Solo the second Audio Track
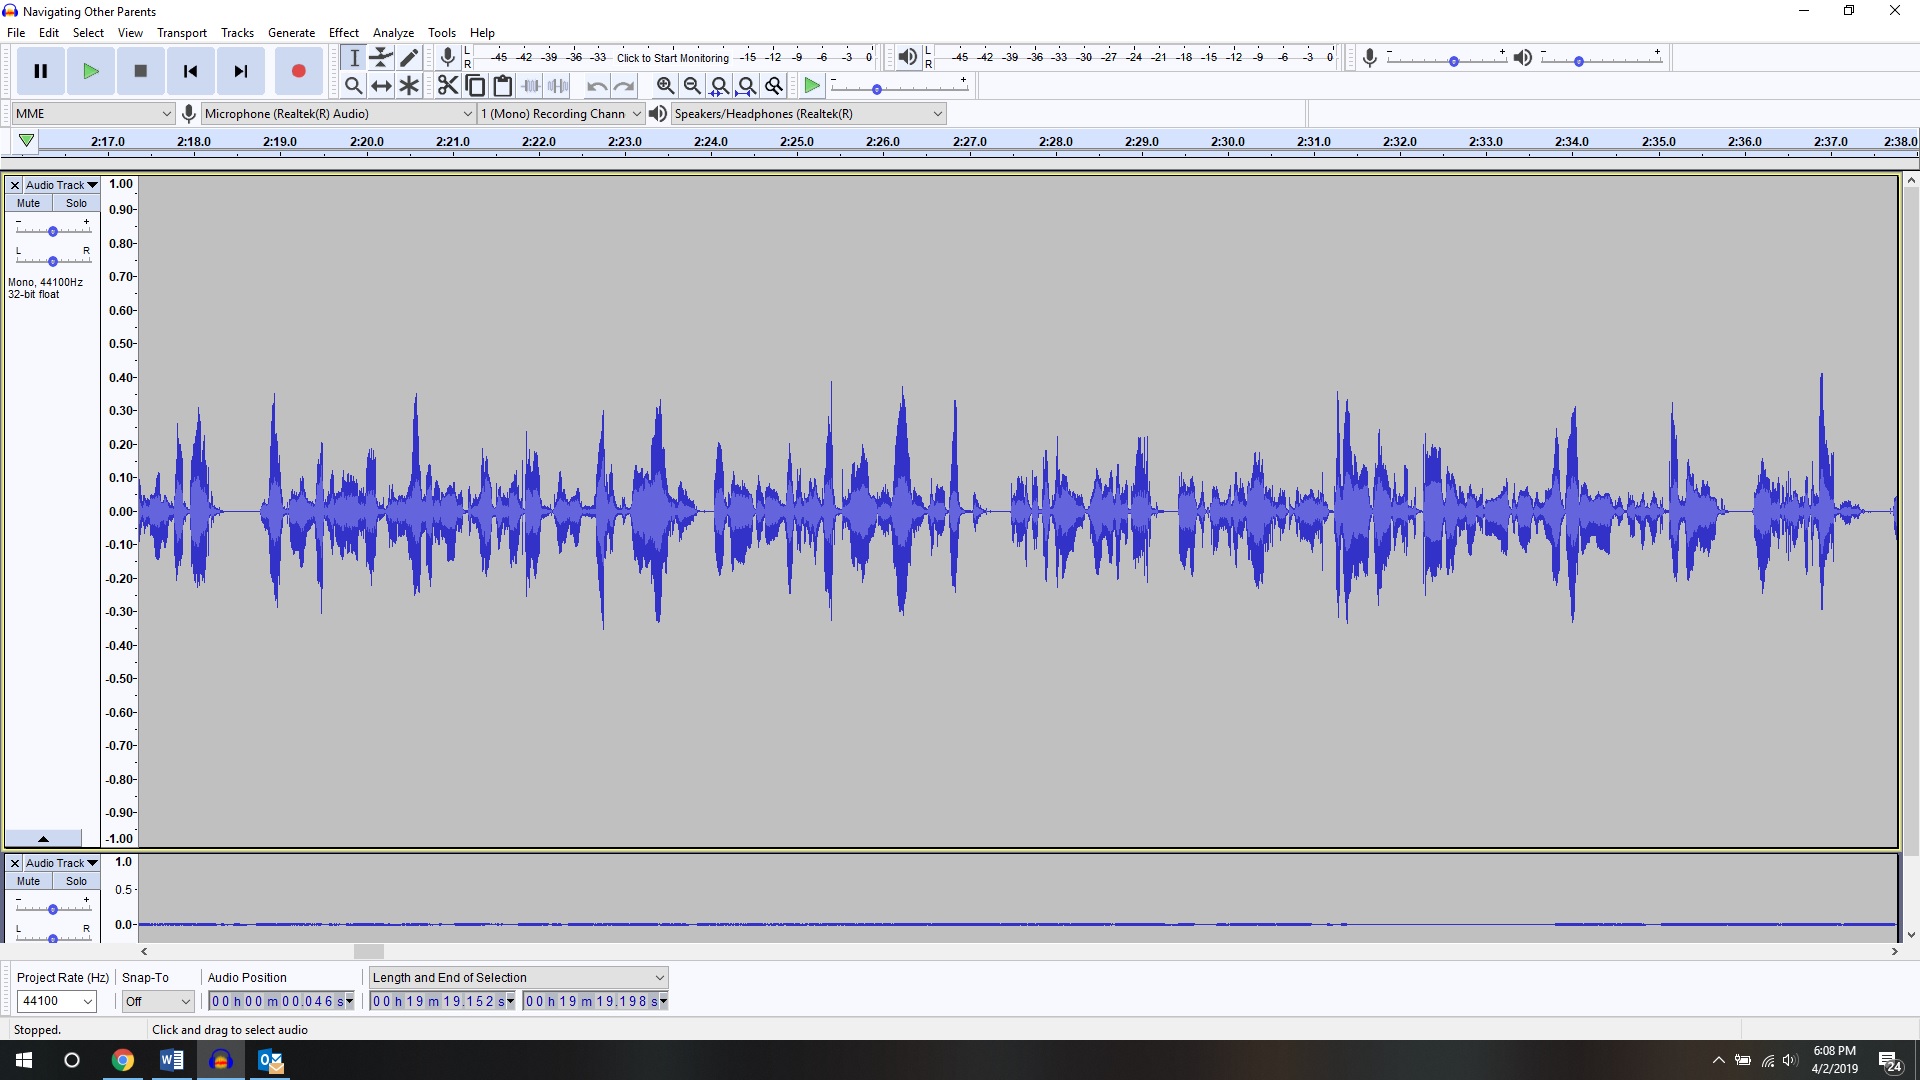 pyautogui.click(x=76, y=881)
